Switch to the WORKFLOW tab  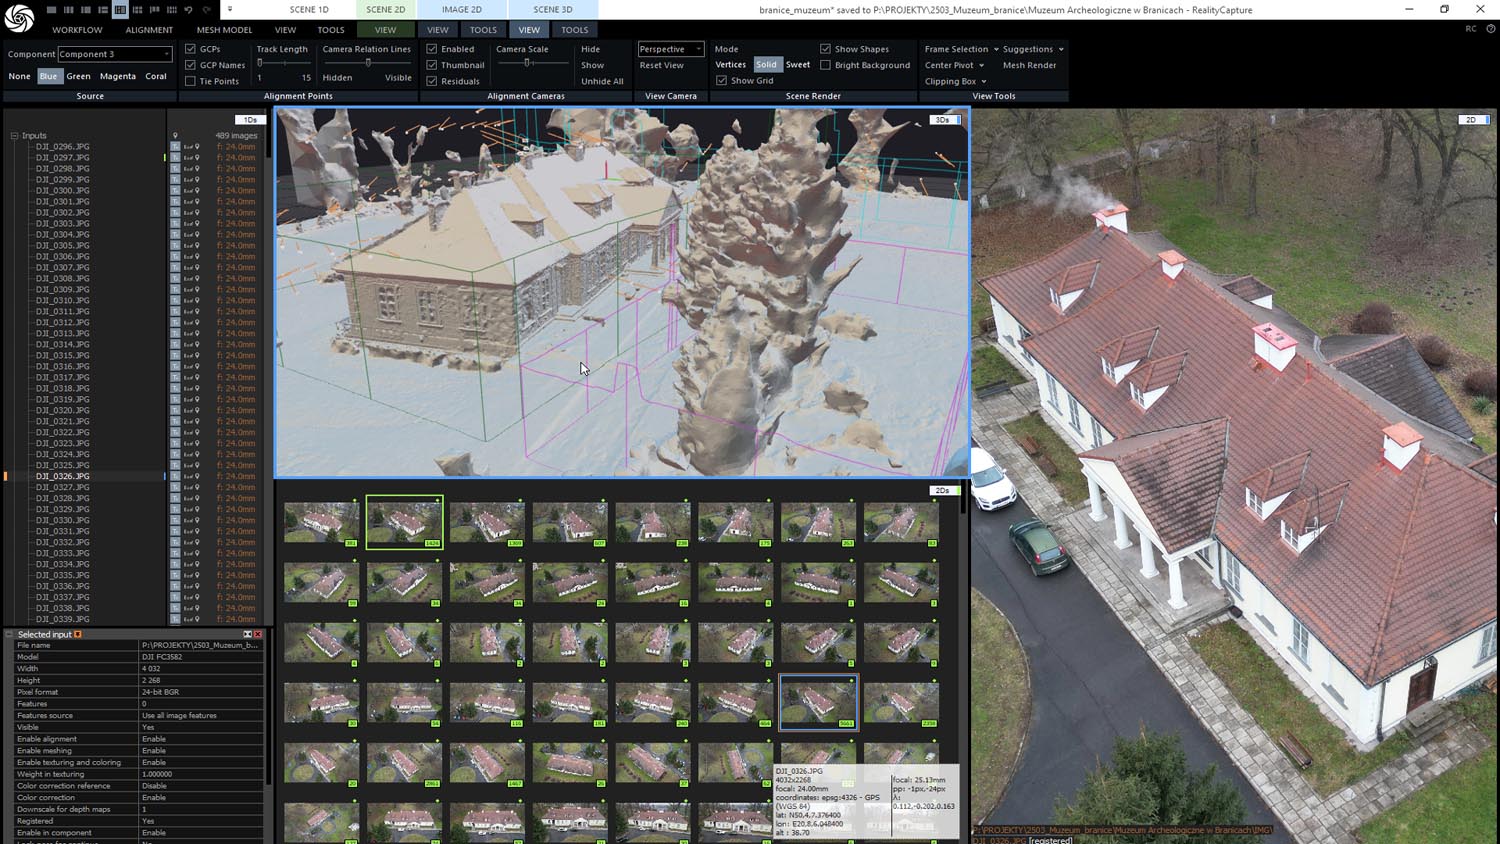click(77, 30)
